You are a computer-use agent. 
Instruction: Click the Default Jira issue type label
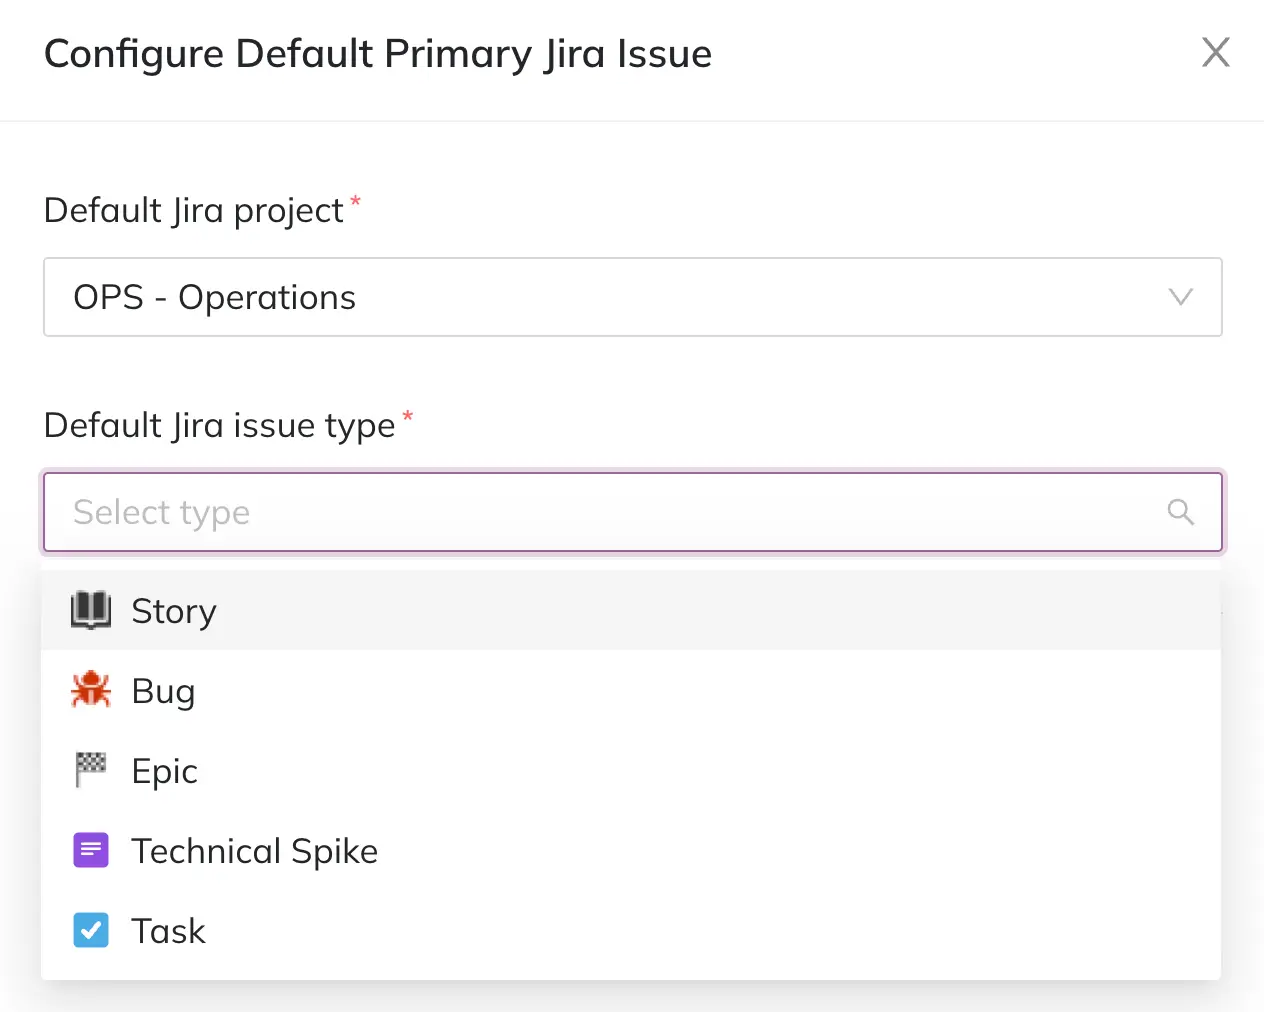tap(220, 426)
